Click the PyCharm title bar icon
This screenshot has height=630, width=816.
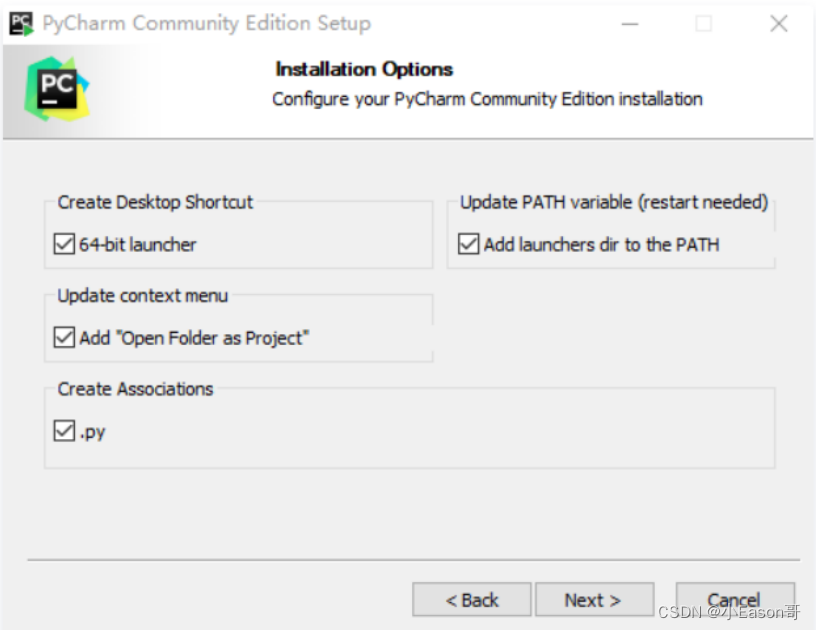point(21,23)
